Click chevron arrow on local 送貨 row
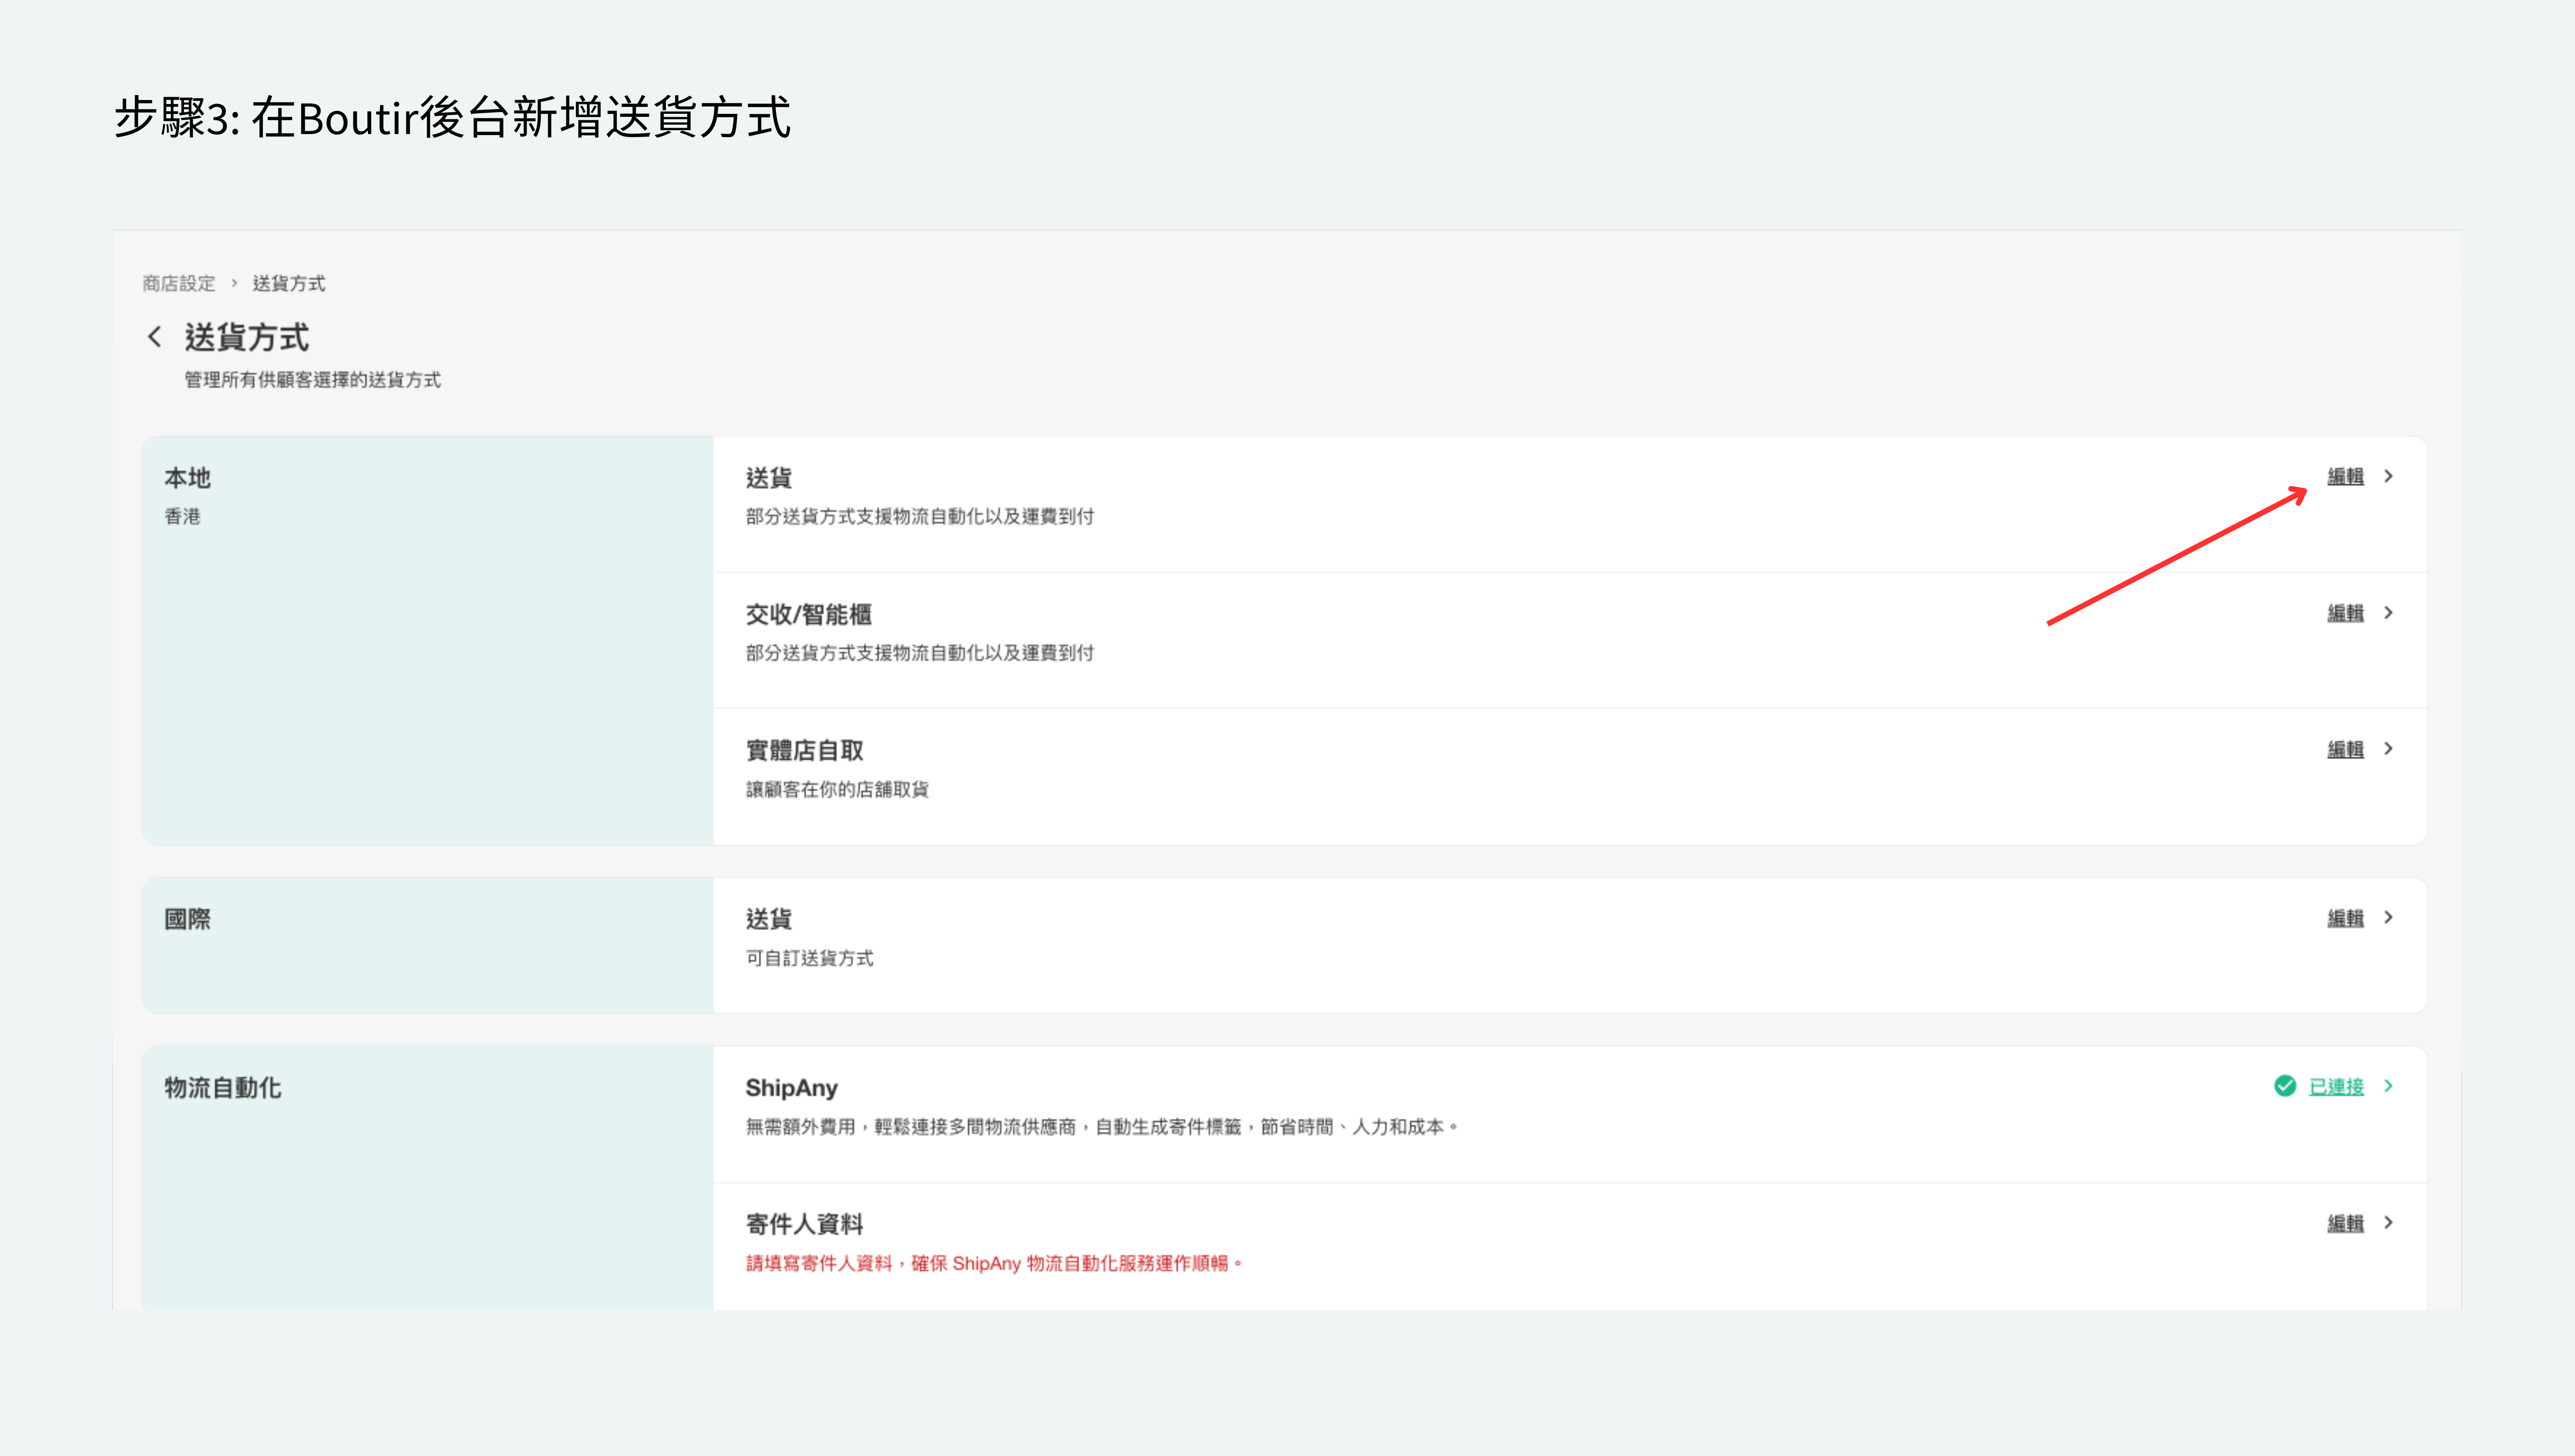 [x=2388, y=476]
